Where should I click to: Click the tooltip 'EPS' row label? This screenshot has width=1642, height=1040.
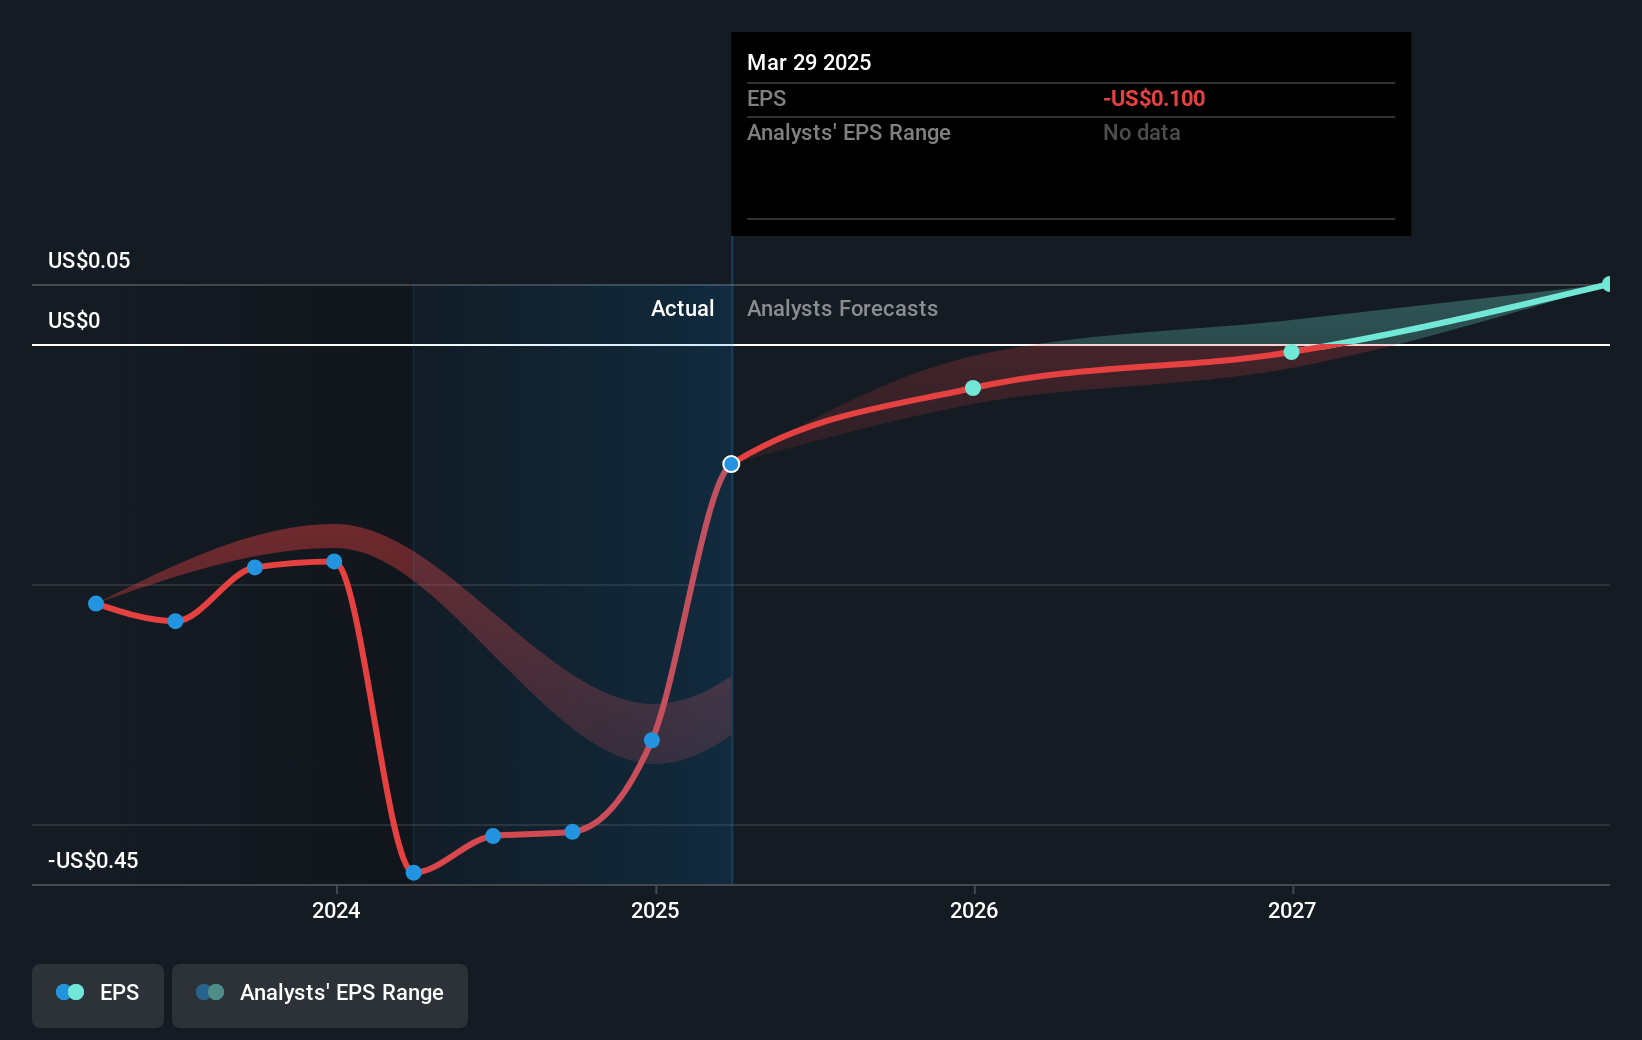[x=767, y=98]
